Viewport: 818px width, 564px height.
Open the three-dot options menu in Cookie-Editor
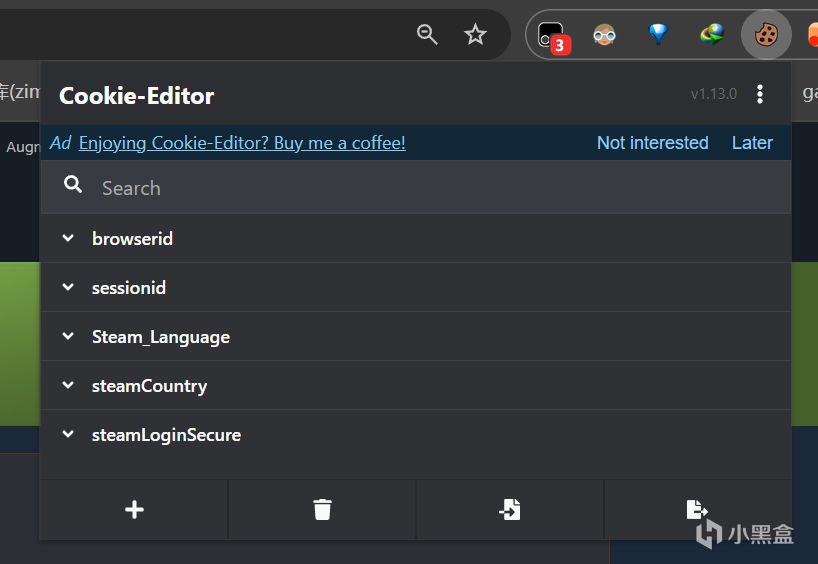(760, 94)
